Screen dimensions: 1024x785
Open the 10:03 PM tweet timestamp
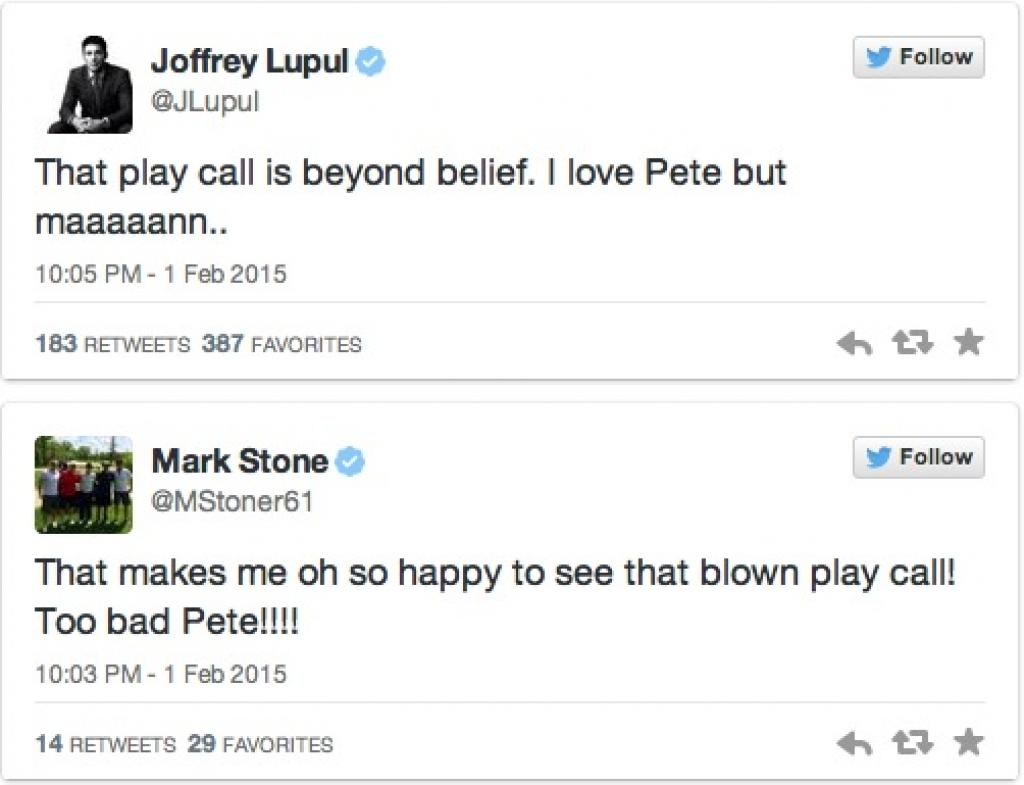161,673
